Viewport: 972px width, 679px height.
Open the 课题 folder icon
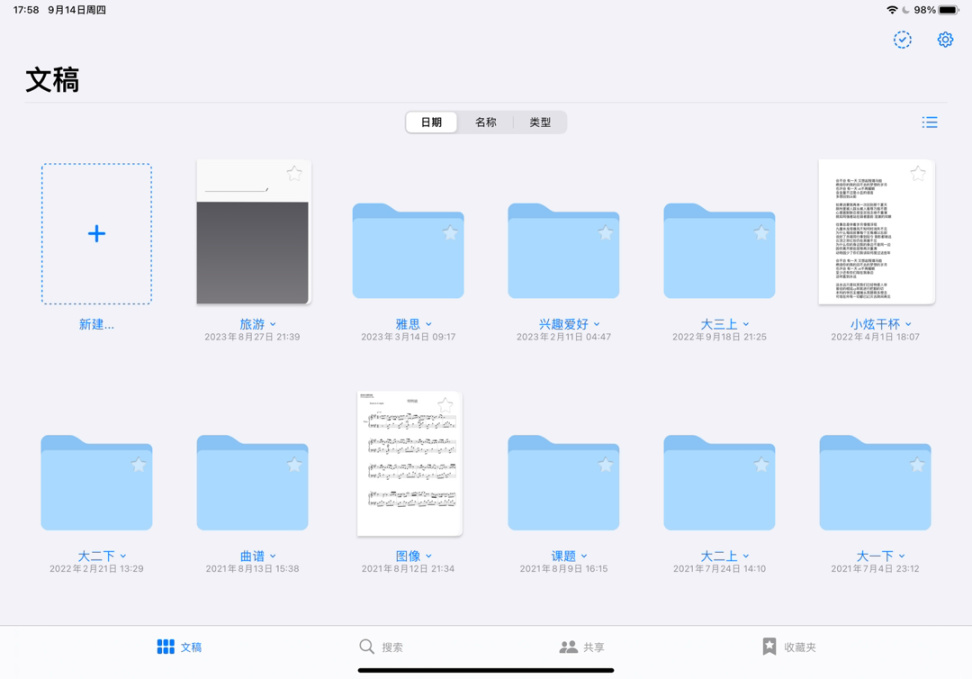pos(563,482)
